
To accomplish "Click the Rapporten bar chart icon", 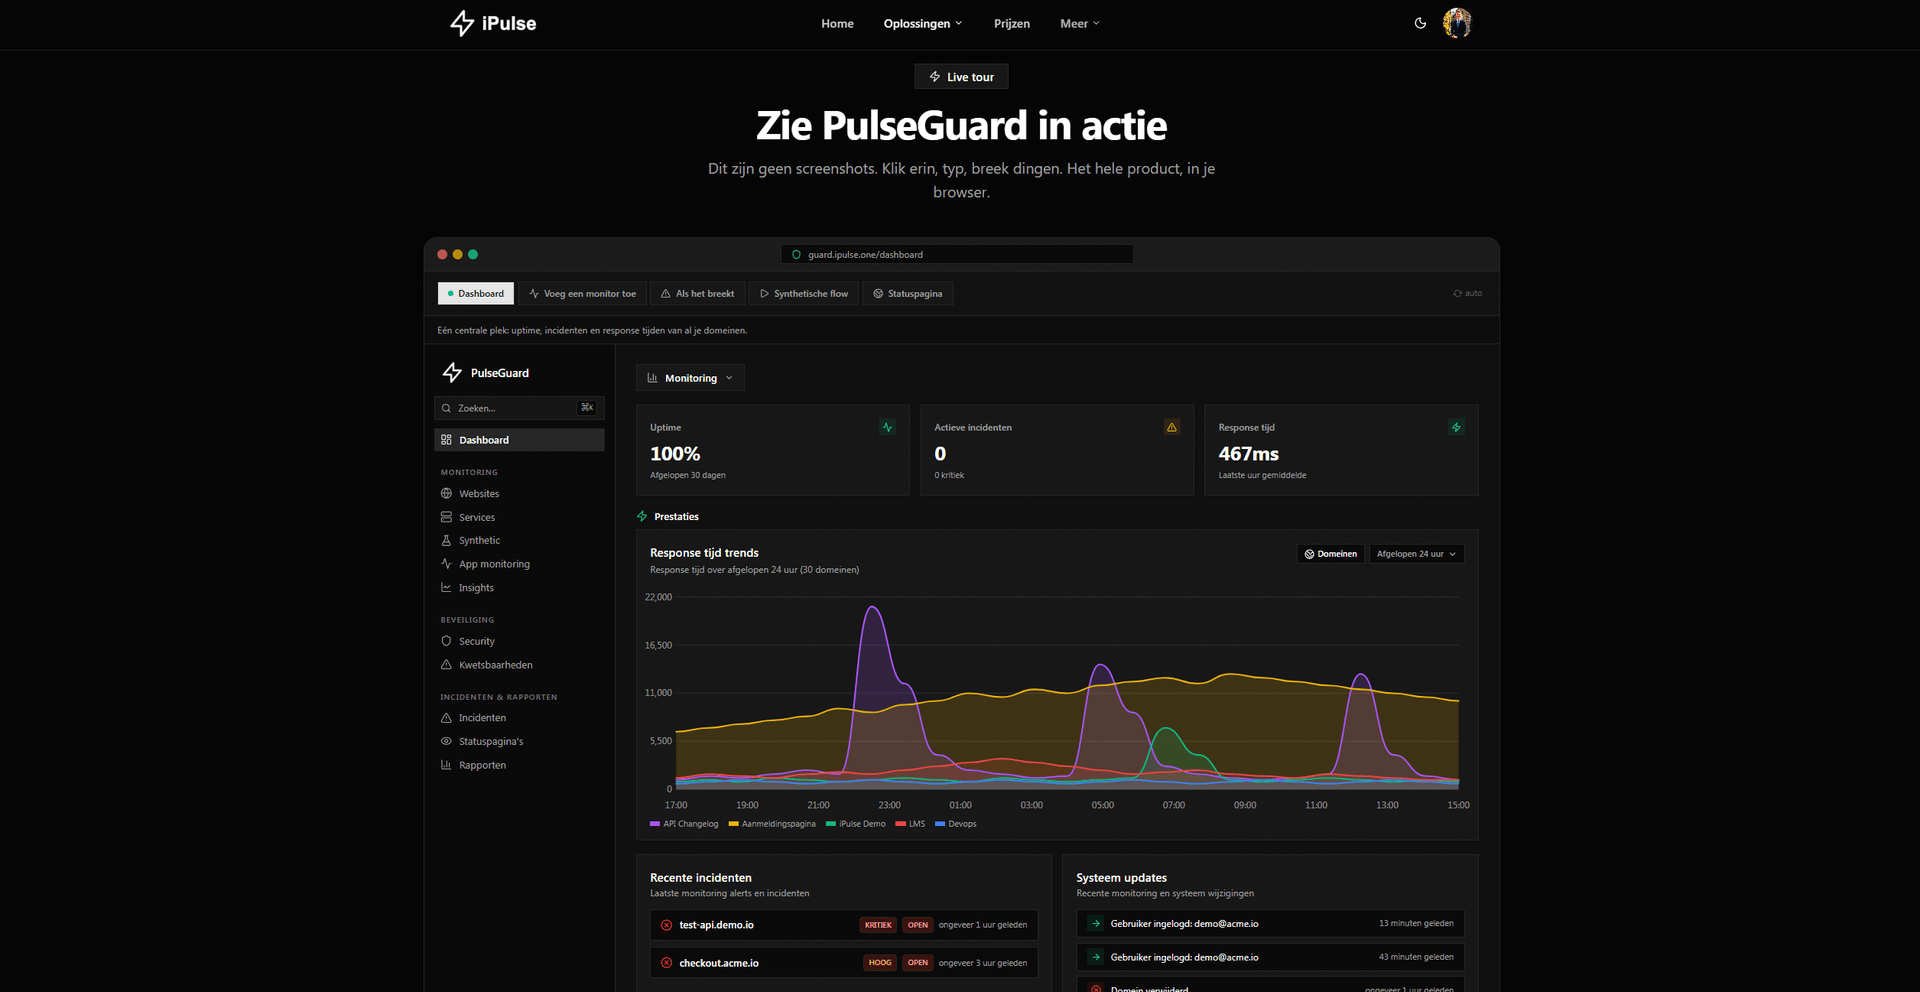I will tap(446, 765).
